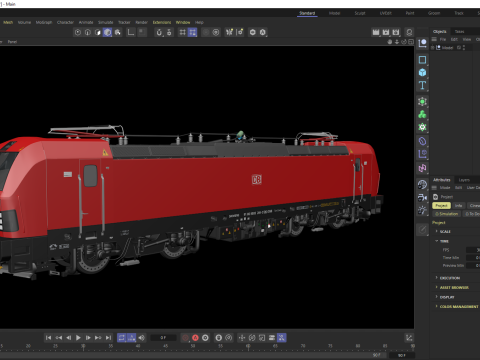This screenshot has width=480, height=360.
Task: Toggle Rotation keyframe channel icon
Action: point(252,338)
